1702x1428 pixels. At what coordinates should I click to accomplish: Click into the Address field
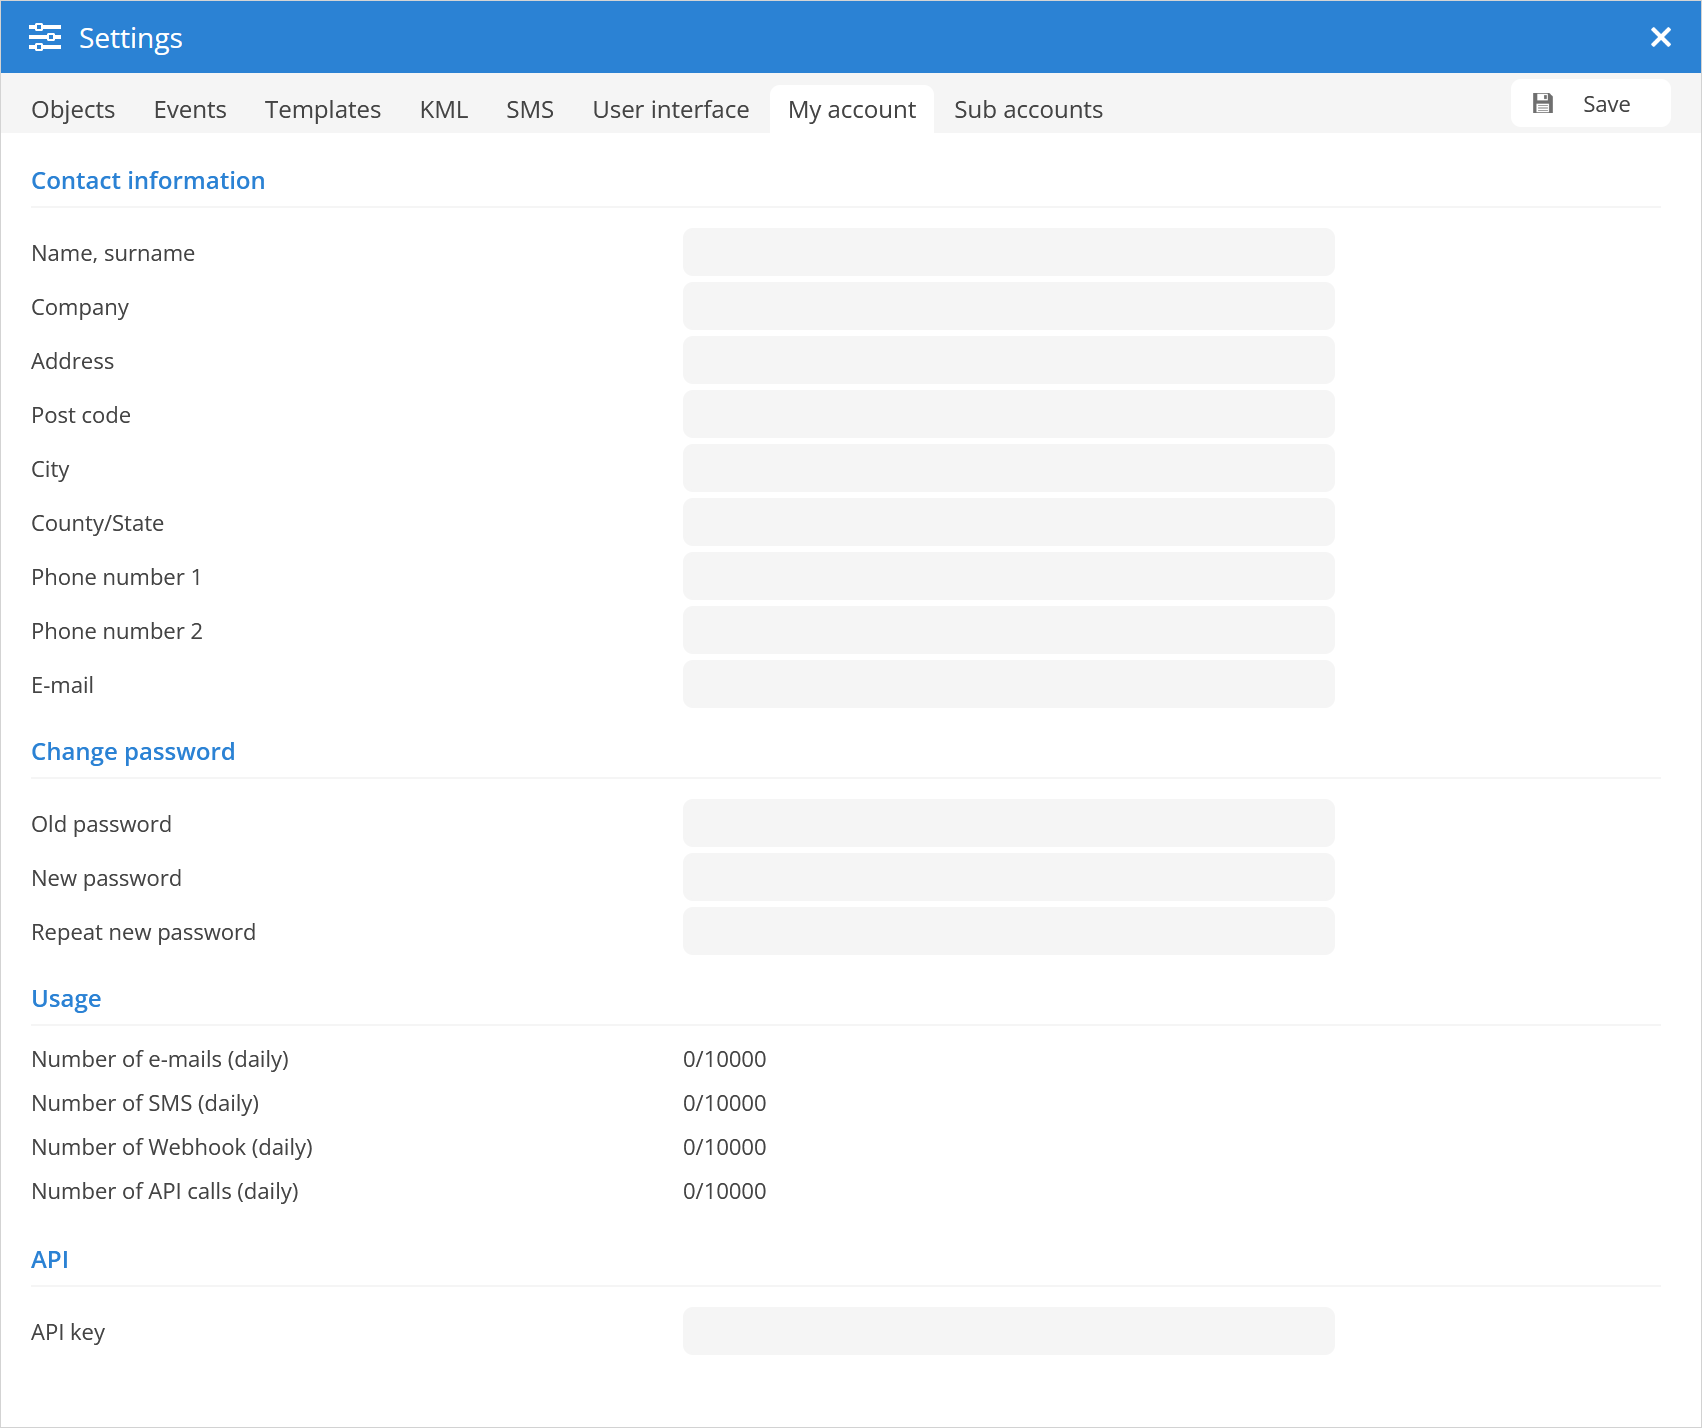click(x=1008, y=360)
